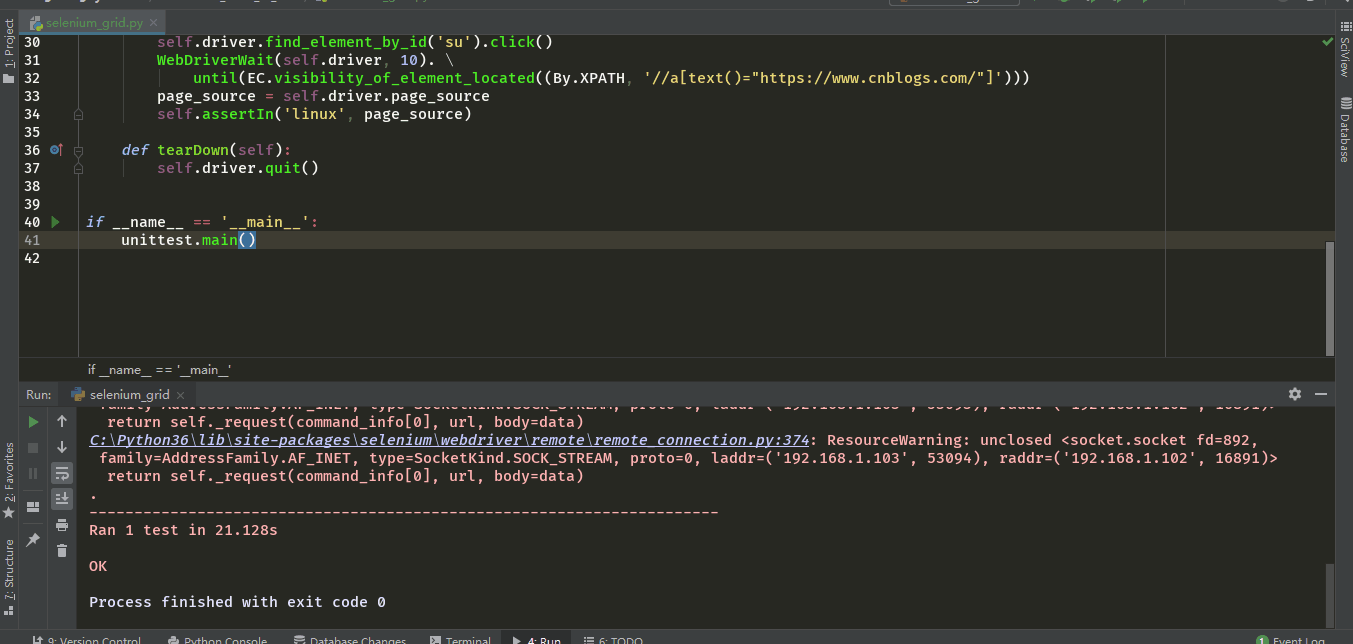
Task: Click green inspection checkmark in editor corner
Action: coord(1327,43)
